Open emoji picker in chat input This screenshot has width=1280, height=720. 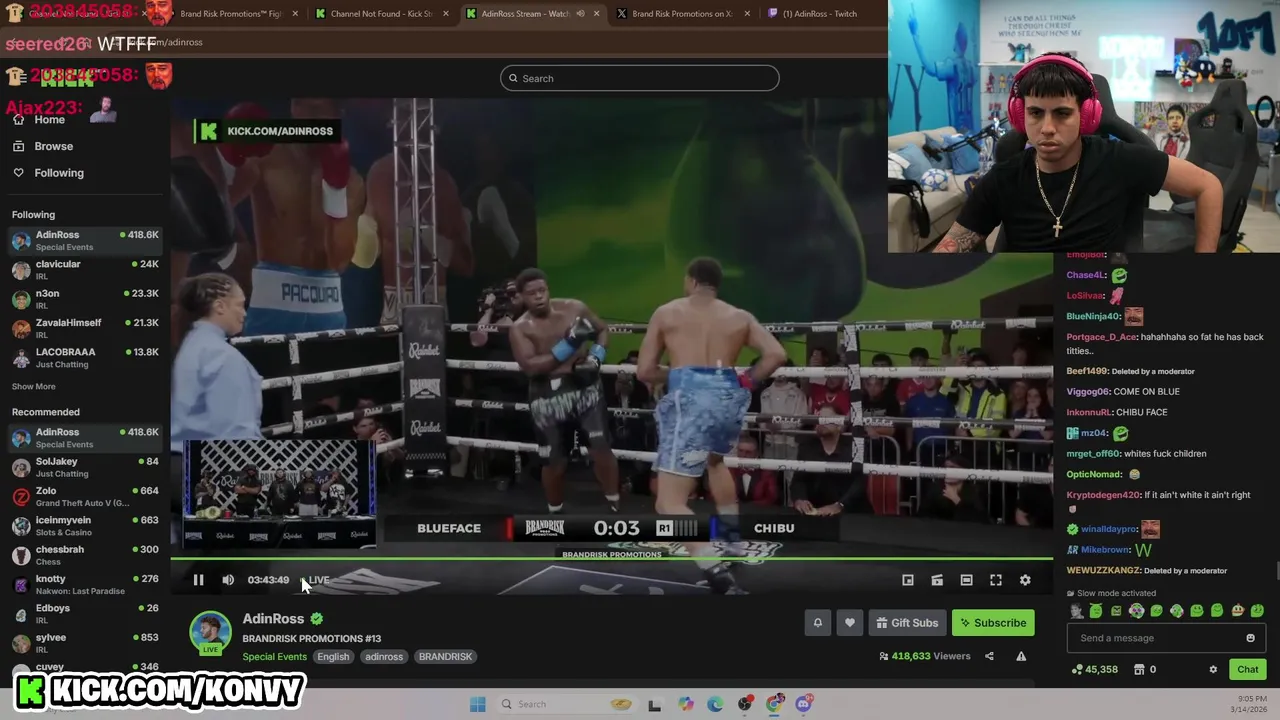[x=1250, y=638]
